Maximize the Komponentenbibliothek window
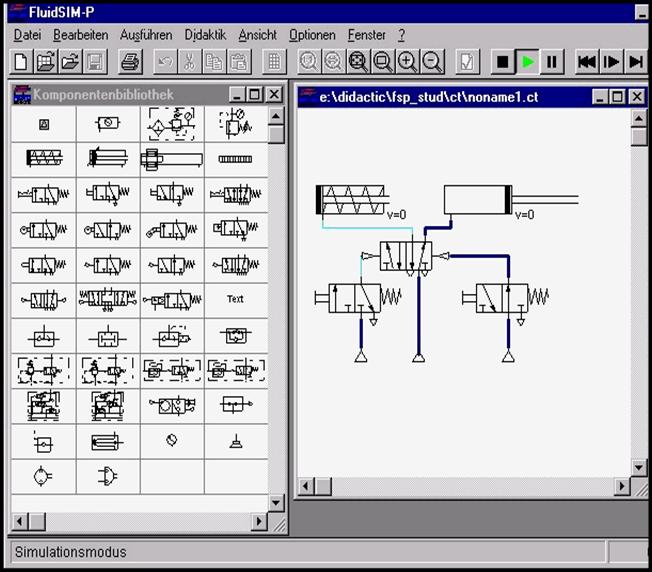Image resolution: width=652 pixels, height=572 pixels. [254, 94]
